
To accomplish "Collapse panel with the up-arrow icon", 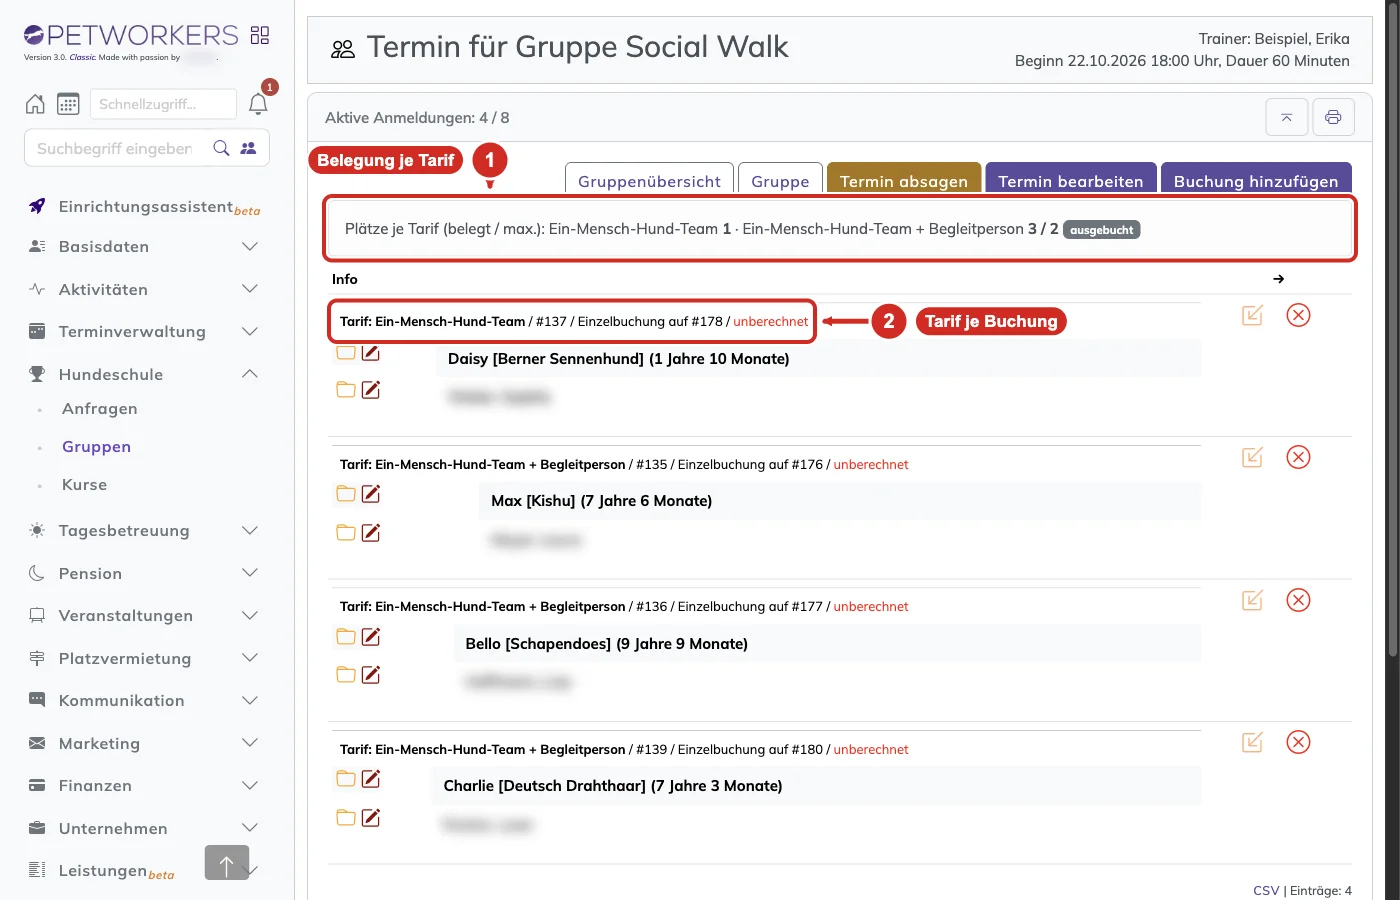I will click(1287, 117).
